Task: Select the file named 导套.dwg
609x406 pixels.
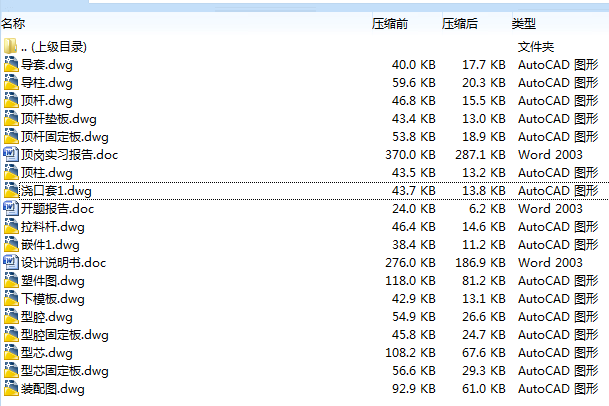Action: 47,64
